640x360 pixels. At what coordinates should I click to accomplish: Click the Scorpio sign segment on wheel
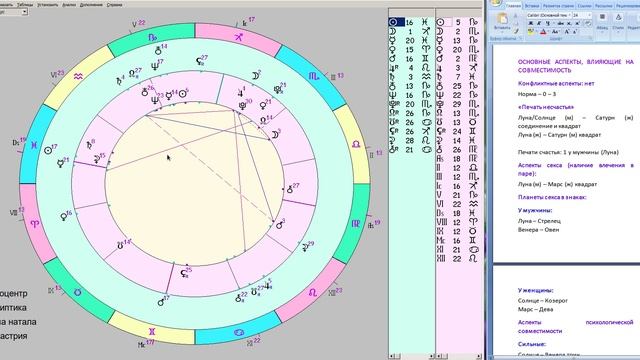(313, 76)
